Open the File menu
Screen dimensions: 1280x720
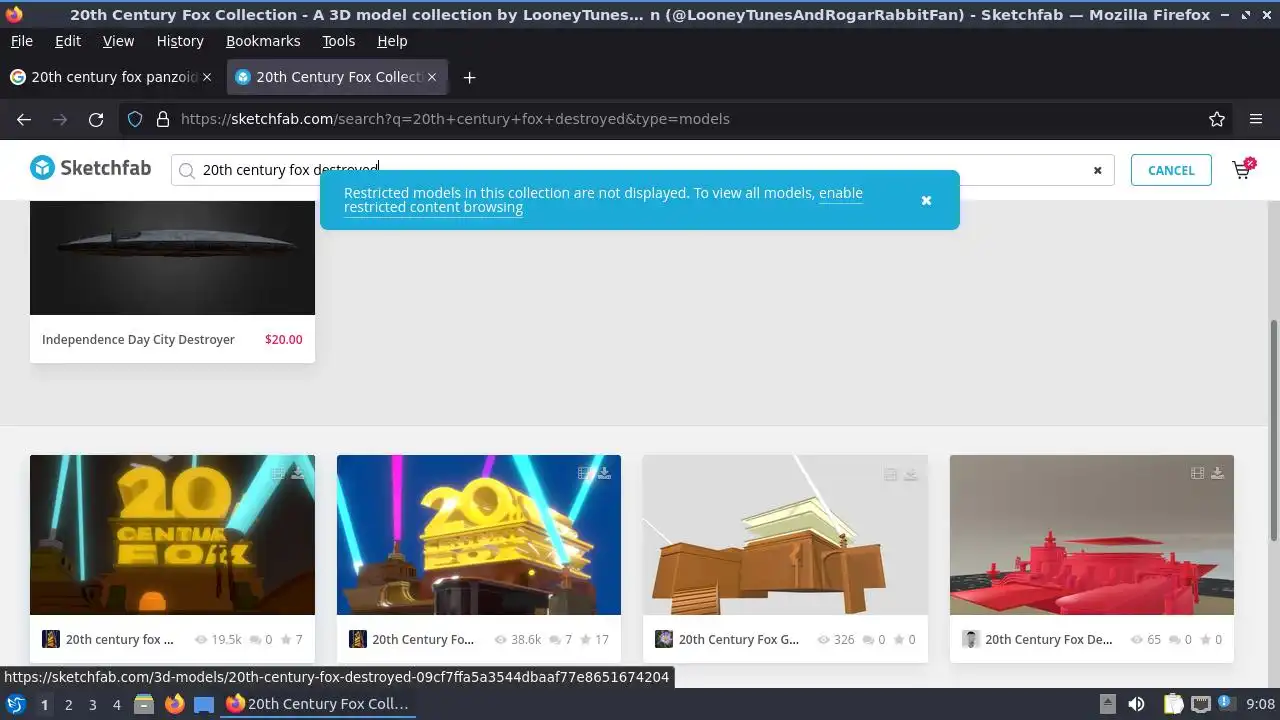pyautogui.click(x=21, y=41)
